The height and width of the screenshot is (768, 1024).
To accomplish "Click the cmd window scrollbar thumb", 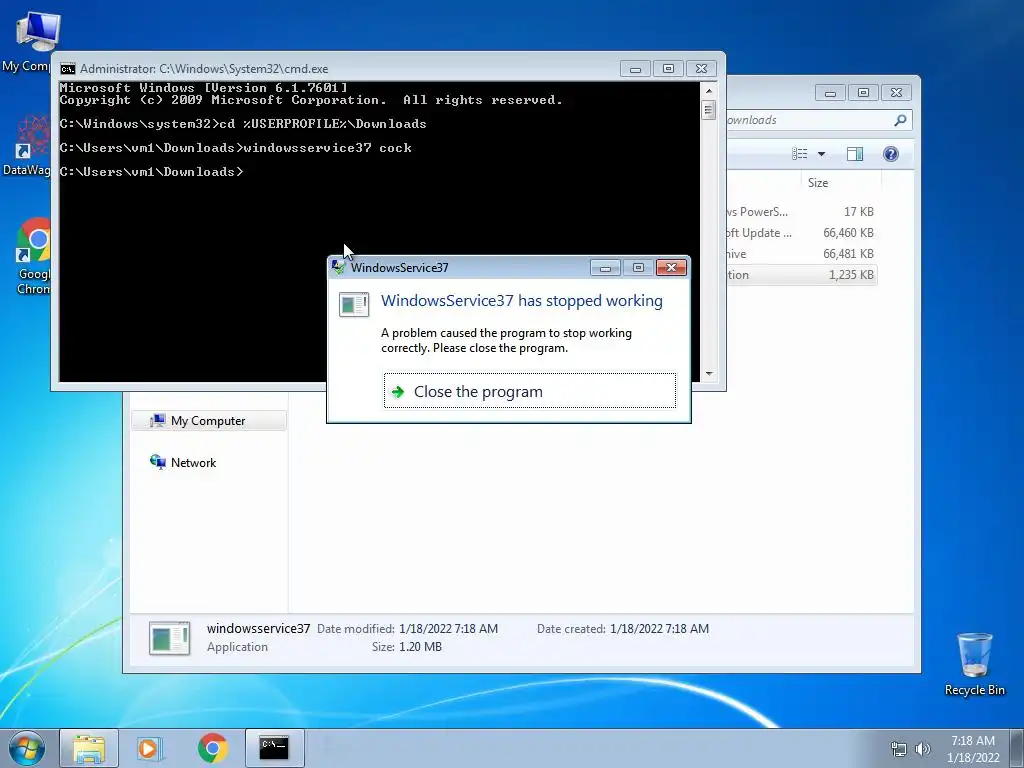I will point(709,110).
